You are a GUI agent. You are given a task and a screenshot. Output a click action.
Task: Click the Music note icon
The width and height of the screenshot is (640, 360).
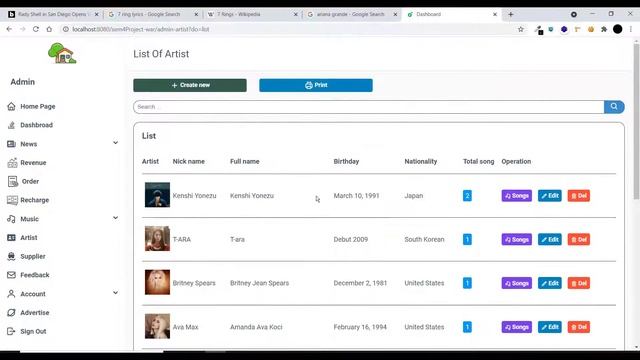(x=11, y=219)
